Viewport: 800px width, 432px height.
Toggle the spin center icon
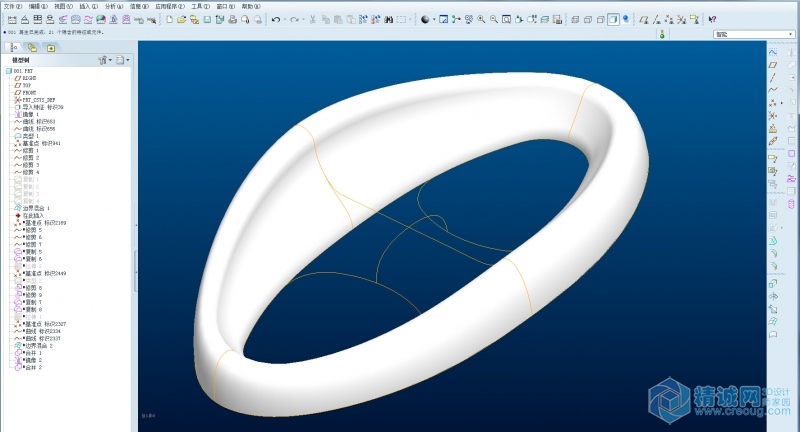[x=456, y=19]
